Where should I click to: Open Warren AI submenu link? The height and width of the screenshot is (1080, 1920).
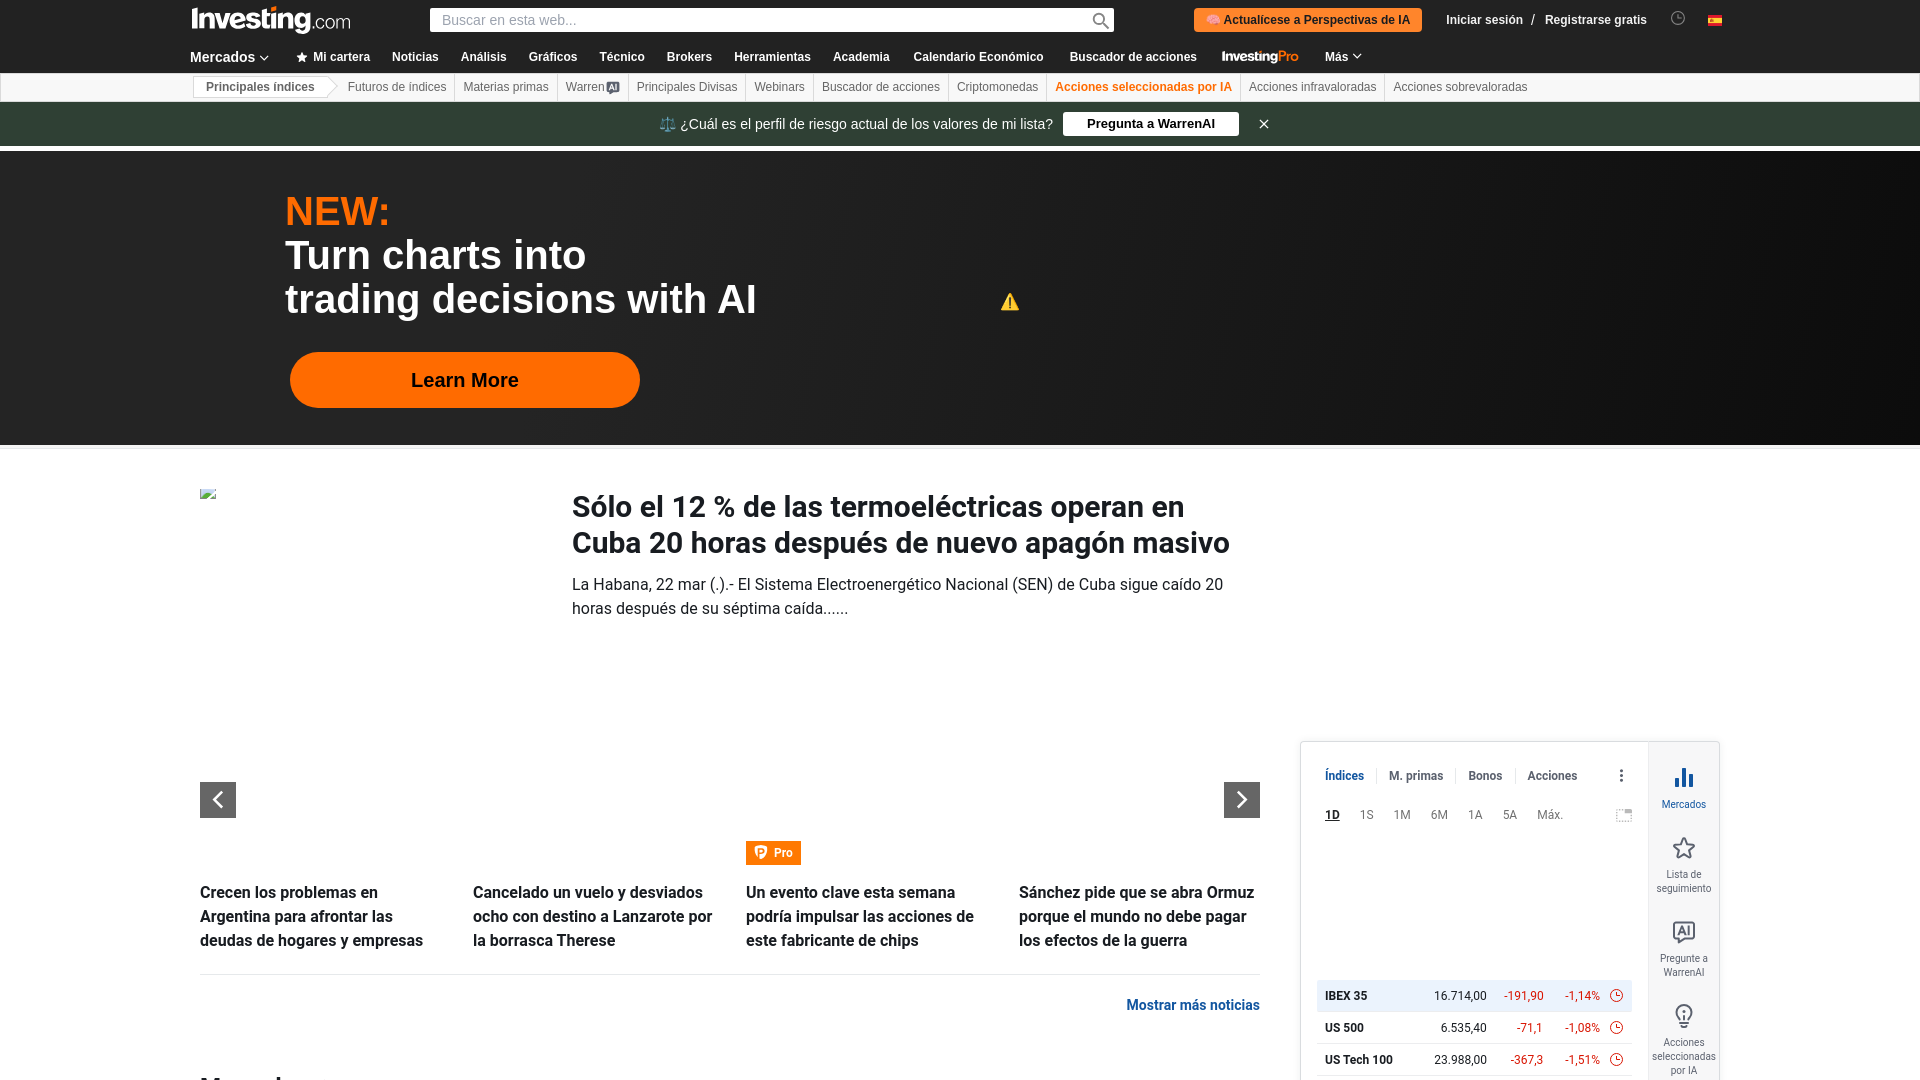593,87
